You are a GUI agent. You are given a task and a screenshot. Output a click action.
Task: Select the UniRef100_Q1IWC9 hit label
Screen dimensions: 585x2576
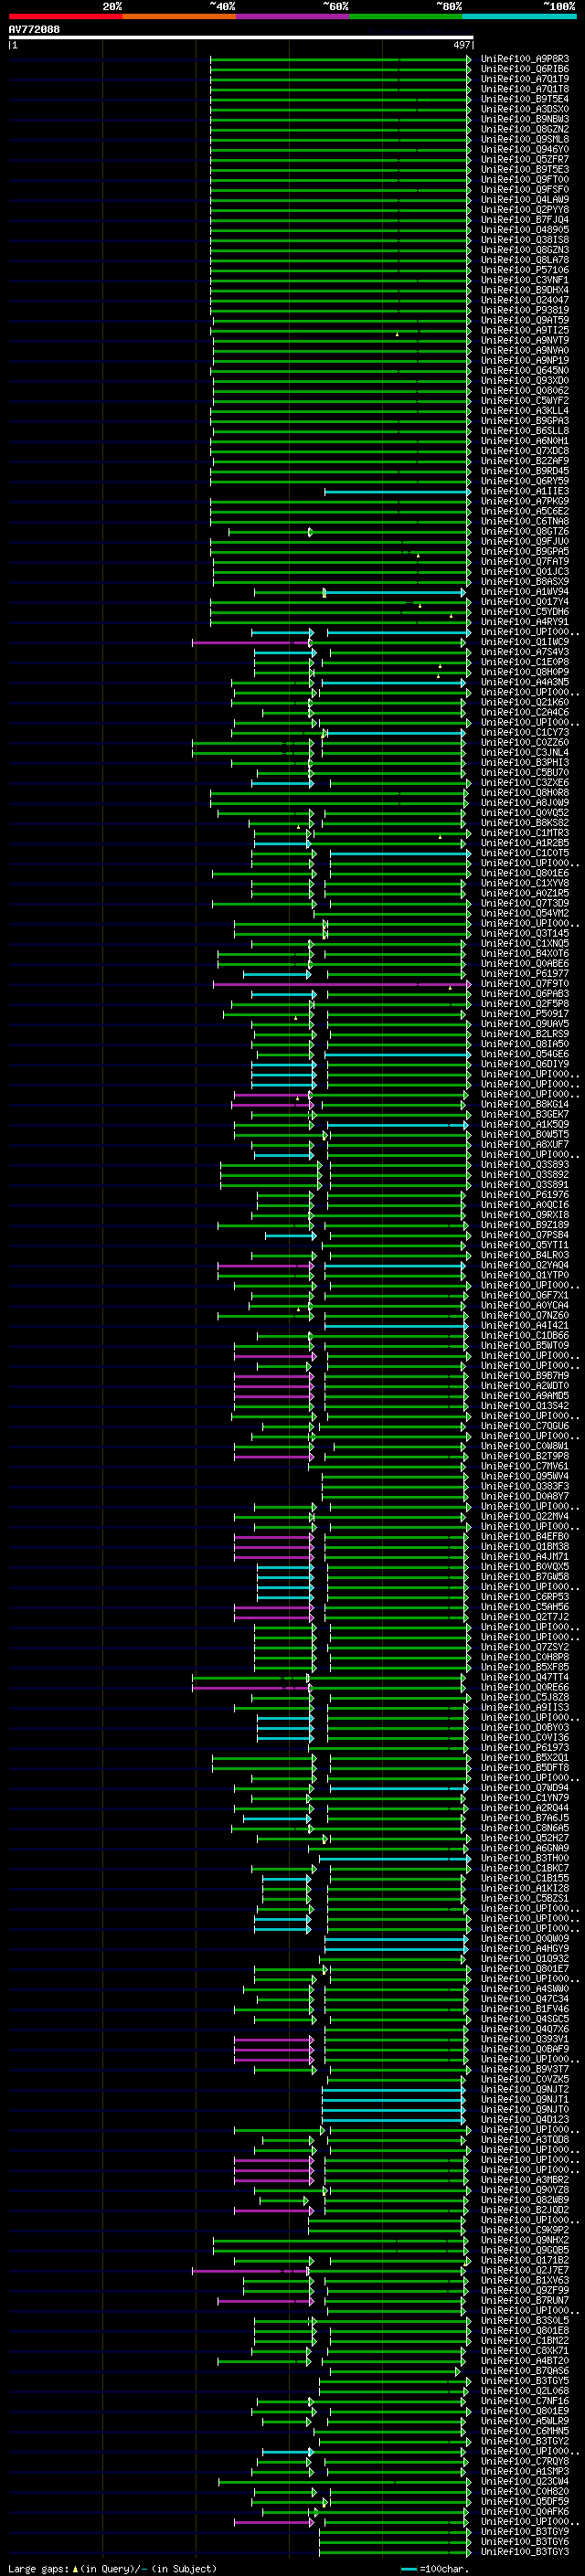coord(525,642)
